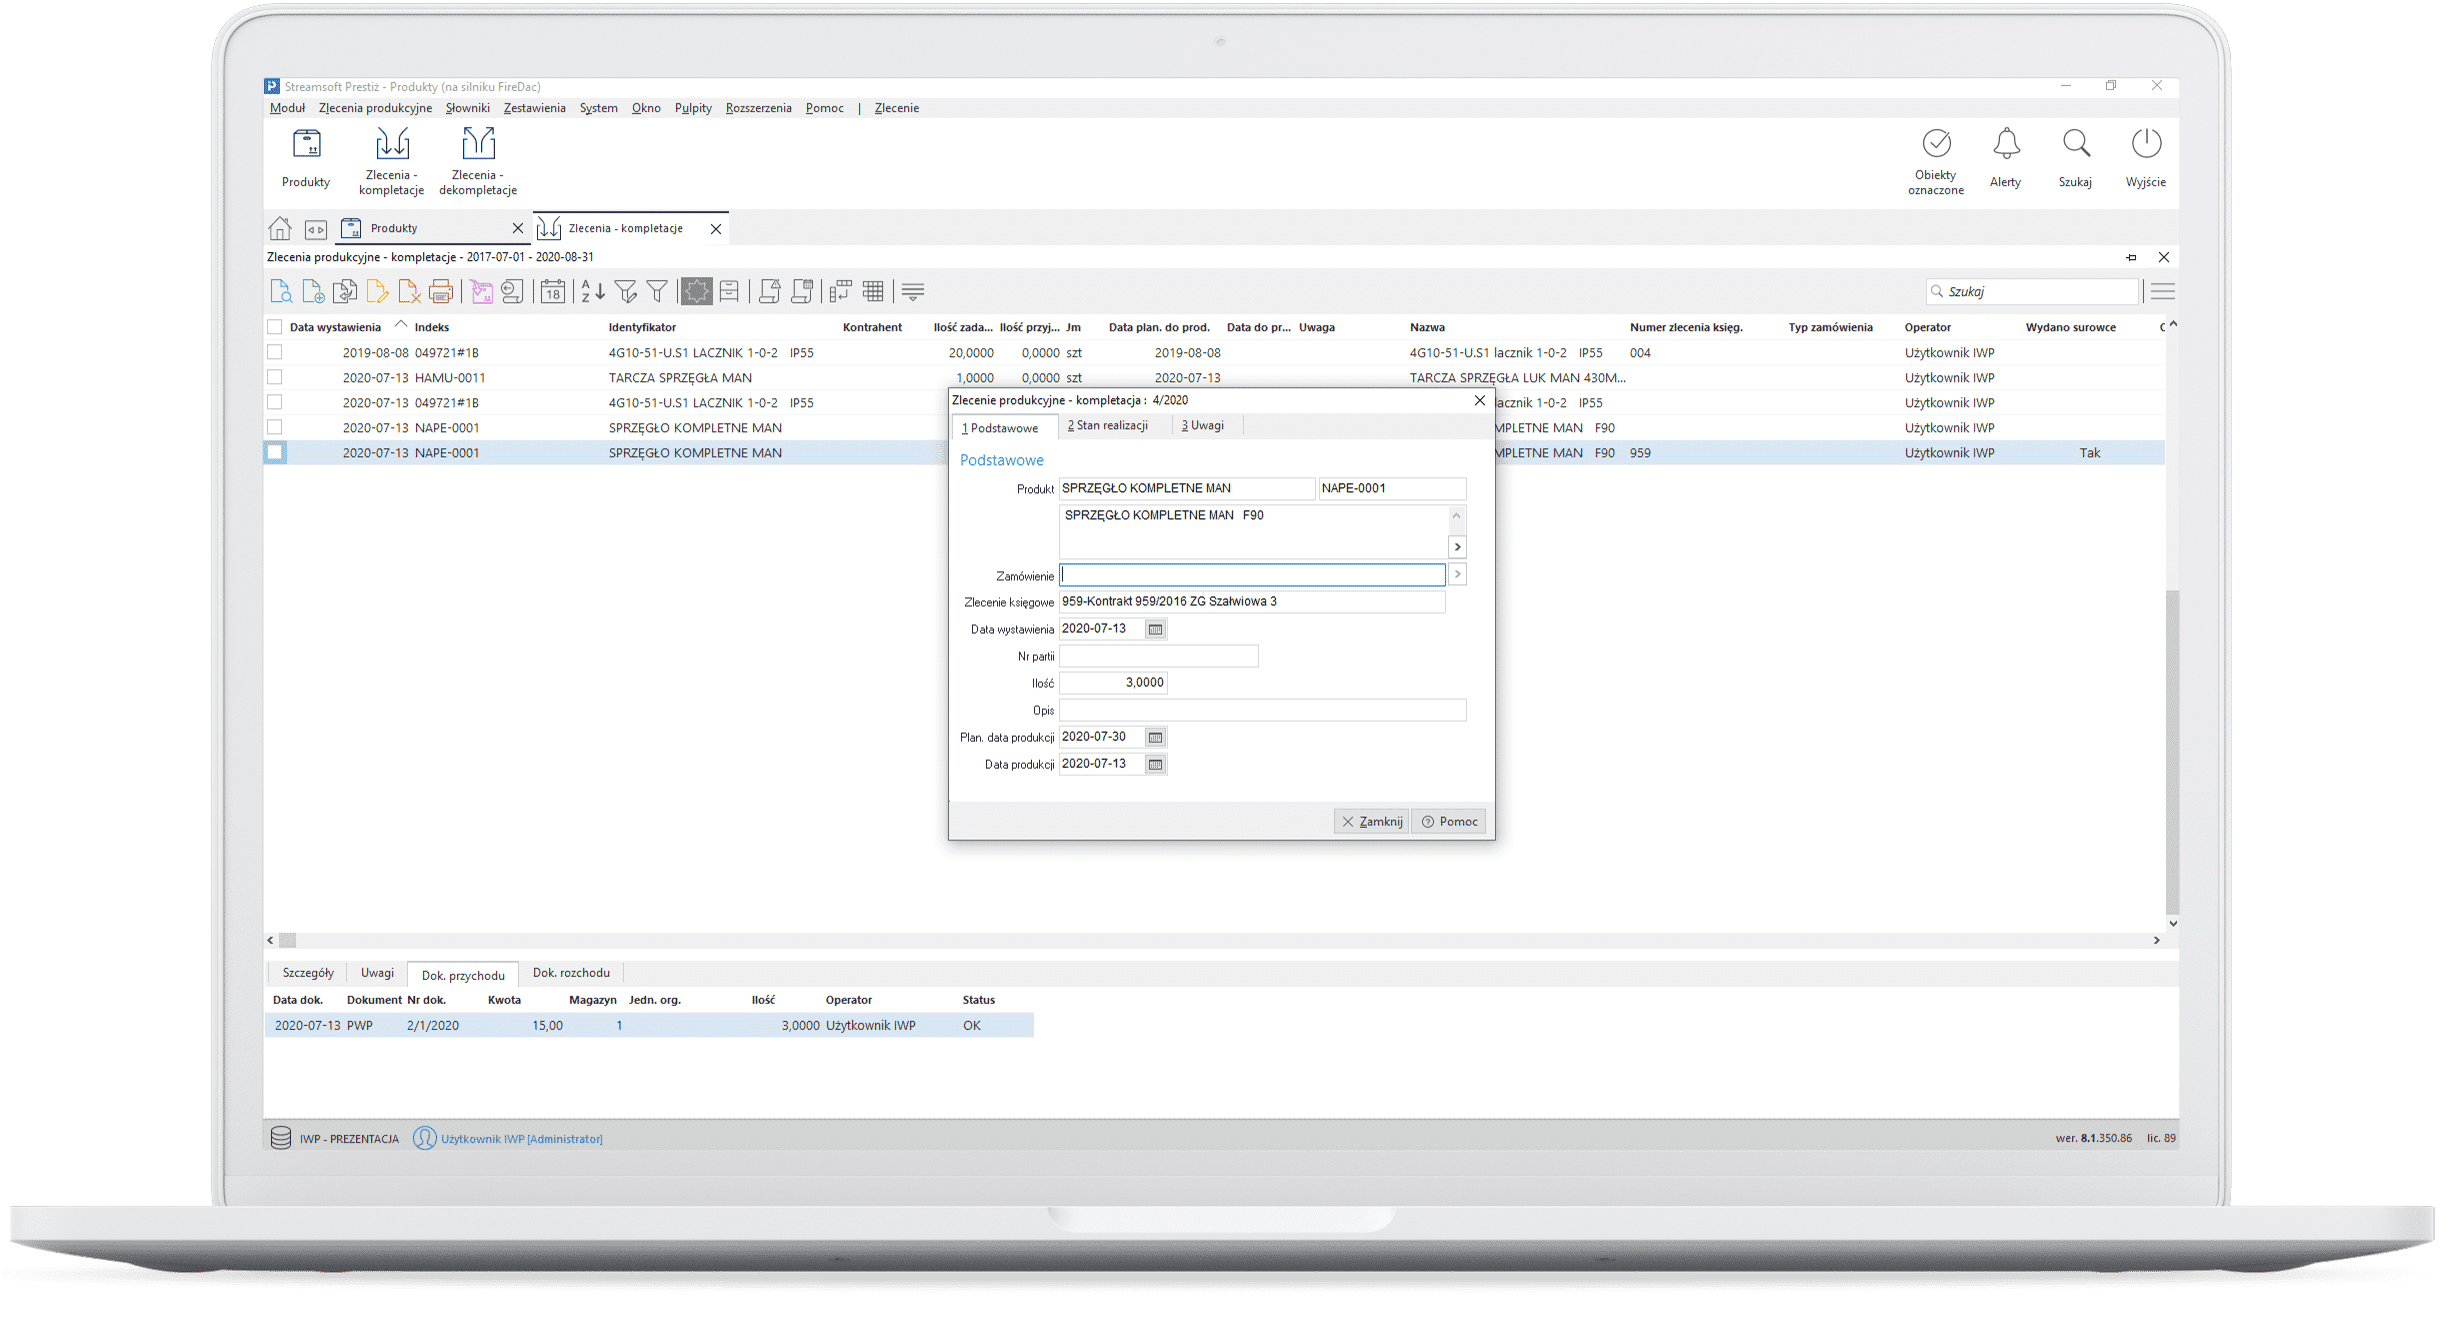This screenshot has width=2450, height=1333.
Task: Open the Produkty ribbon icon
Action: coord(306,158)
